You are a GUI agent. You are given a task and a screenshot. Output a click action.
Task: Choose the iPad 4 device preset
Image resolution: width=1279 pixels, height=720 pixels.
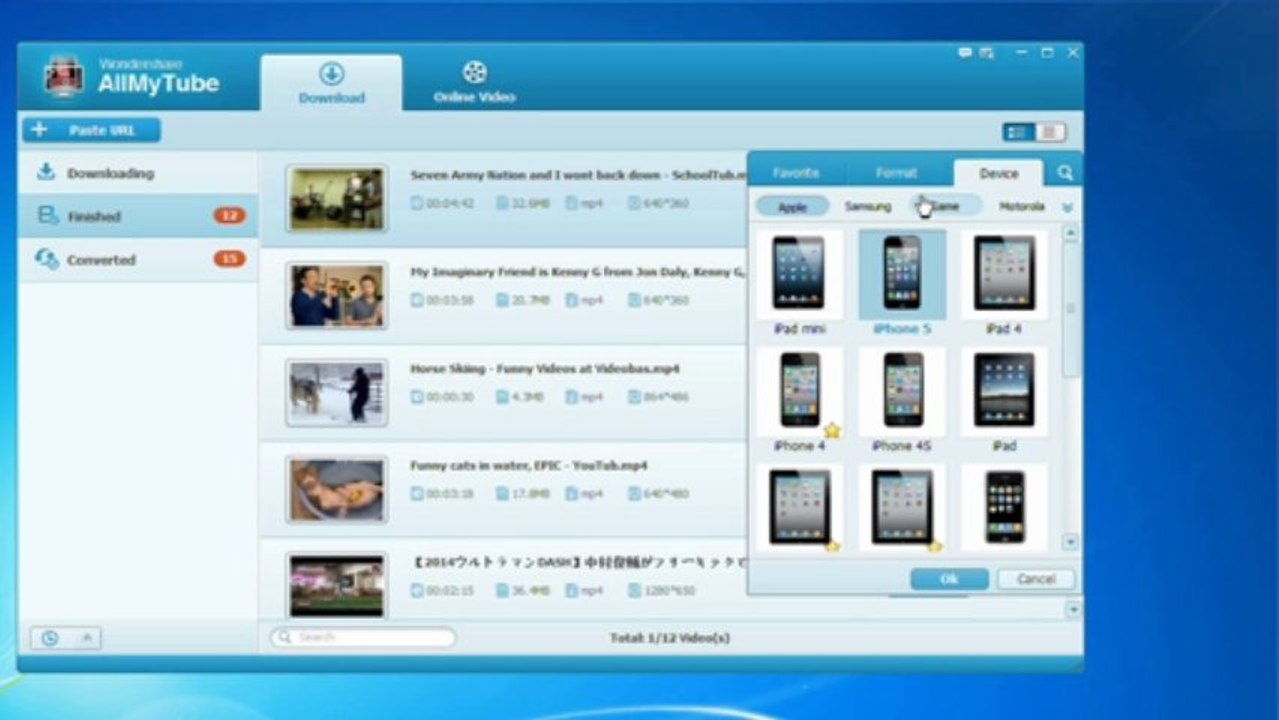point(1004,283)
